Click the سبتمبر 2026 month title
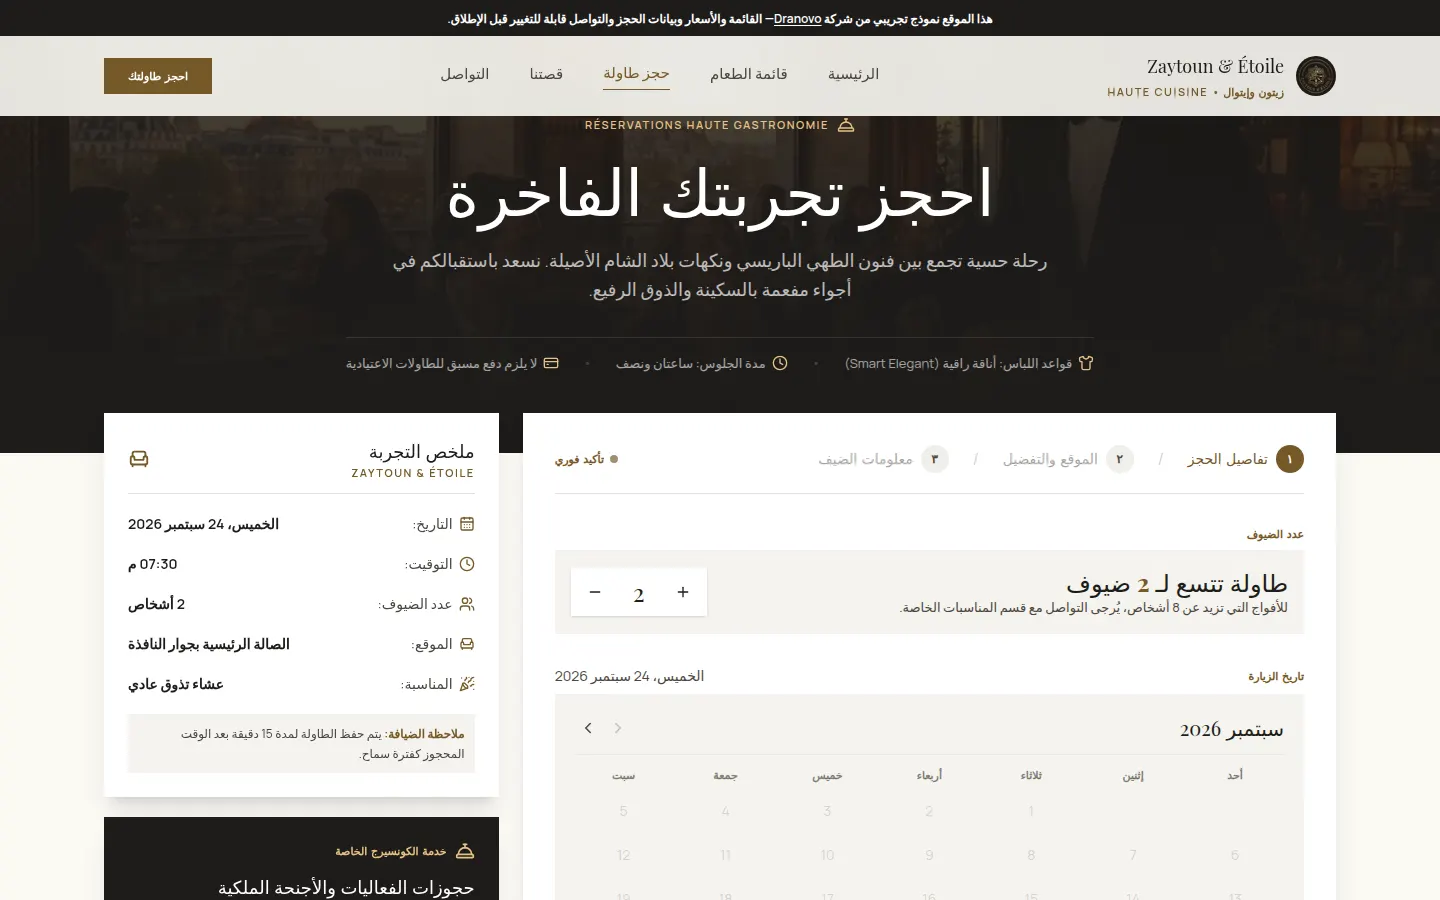1440x900 pixels. coord(1231,729)
